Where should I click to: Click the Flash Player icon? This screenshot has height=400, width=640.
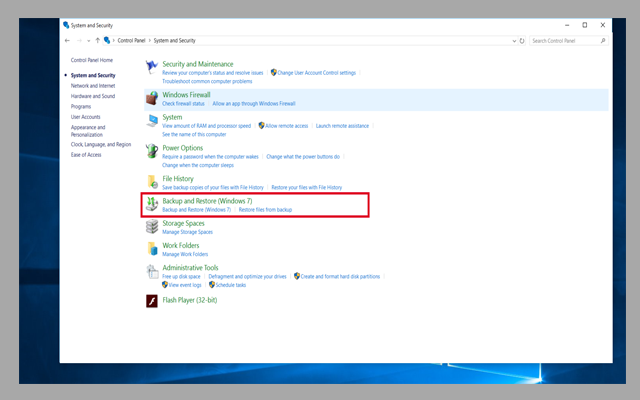(152, 300)
